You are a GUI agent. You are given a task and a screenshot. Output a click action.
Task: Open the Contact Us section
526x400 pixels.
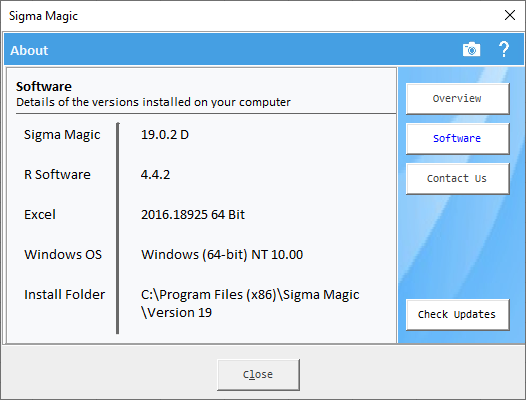coord(458,179)
